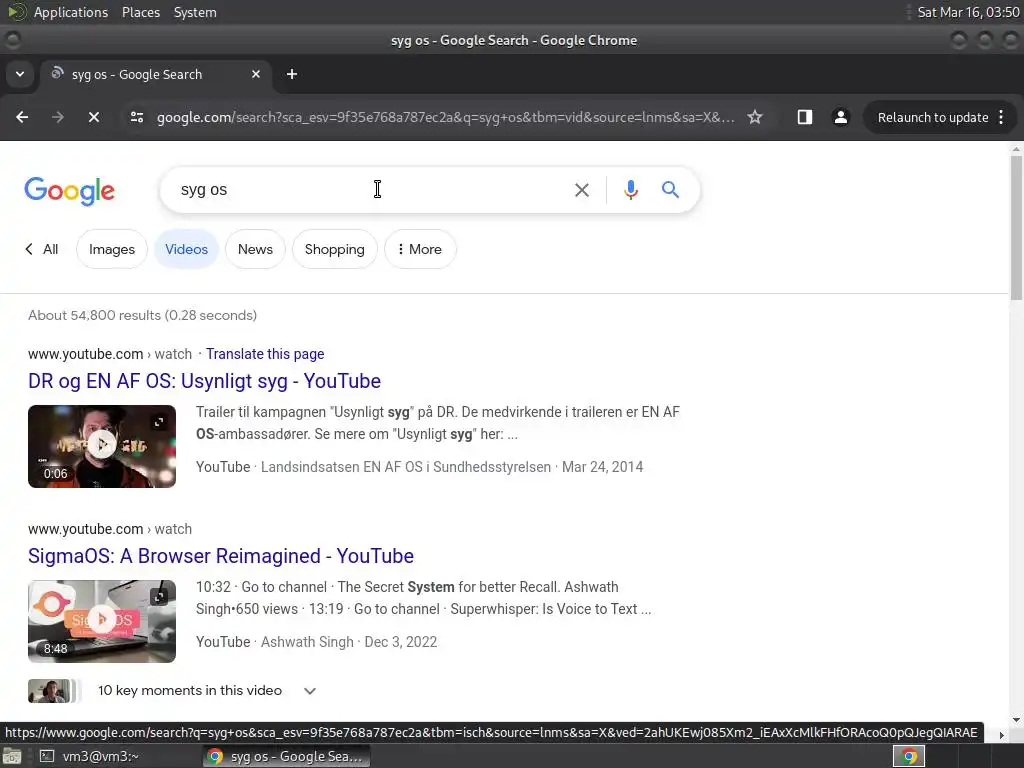Viewport: 1024px width, 768px height.
Task: Click the Chrome icon in bottom tray
Action: pyautogui.click(x=908, y=756)
